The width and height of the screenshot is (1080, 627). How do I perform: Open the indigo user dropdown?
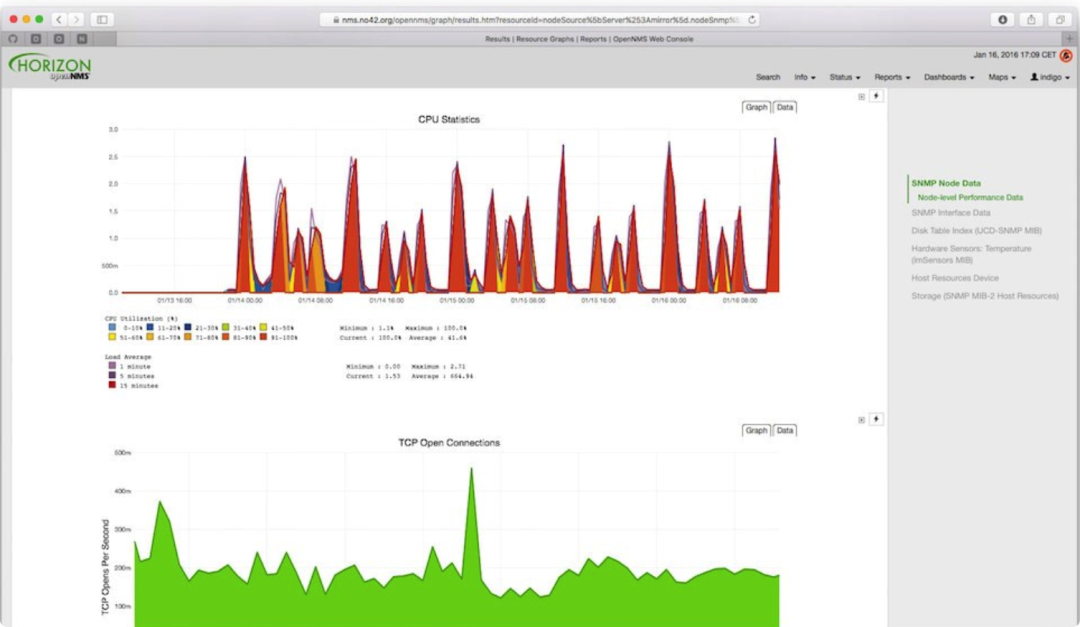tap(1050, 77)
